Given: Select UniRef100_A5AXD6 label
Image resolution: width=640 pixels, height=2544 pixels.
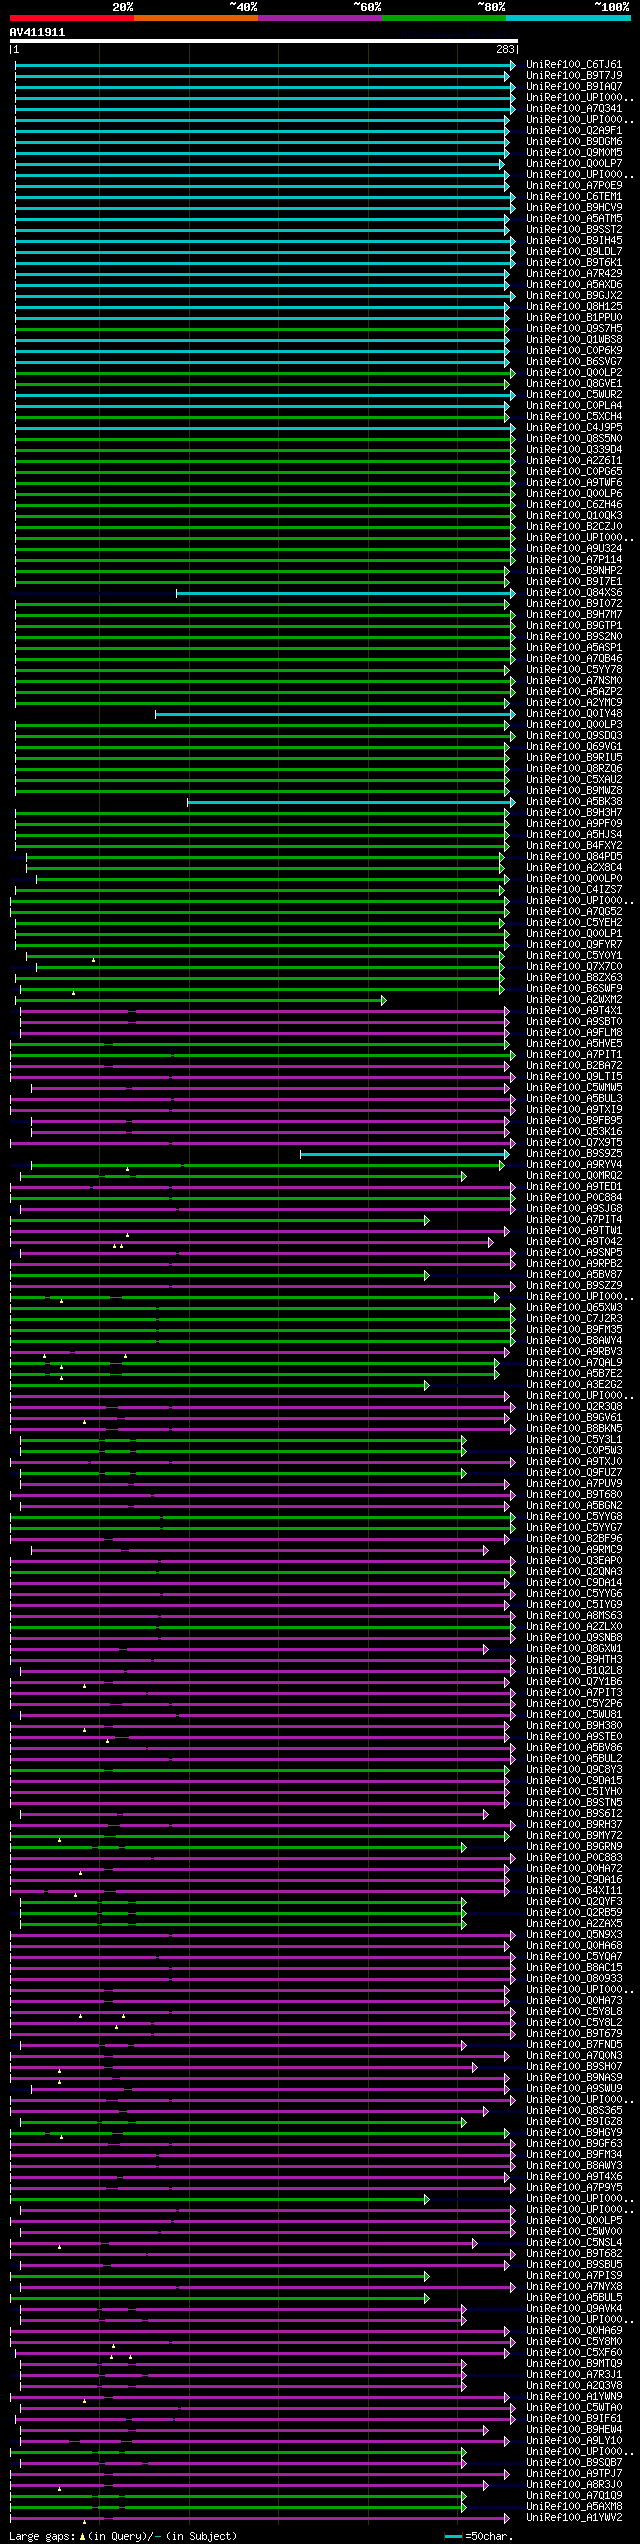Looking at the screenshot, I should pos(574,285).
